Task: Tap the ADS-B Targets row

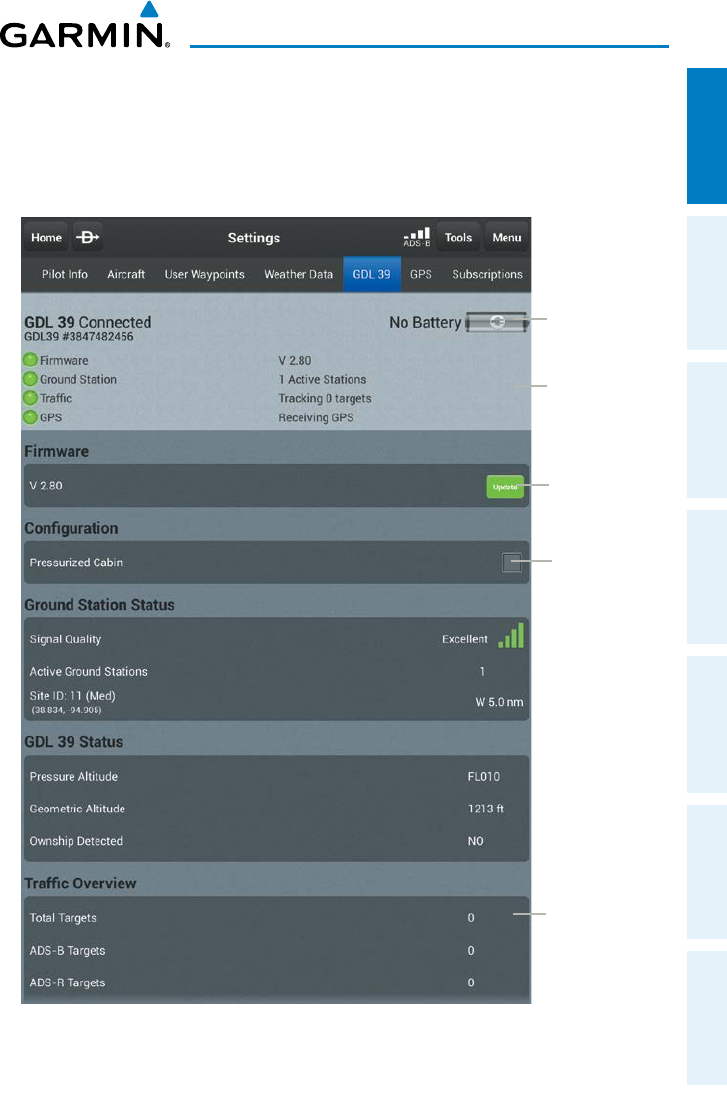Action: tap(276, 951)
